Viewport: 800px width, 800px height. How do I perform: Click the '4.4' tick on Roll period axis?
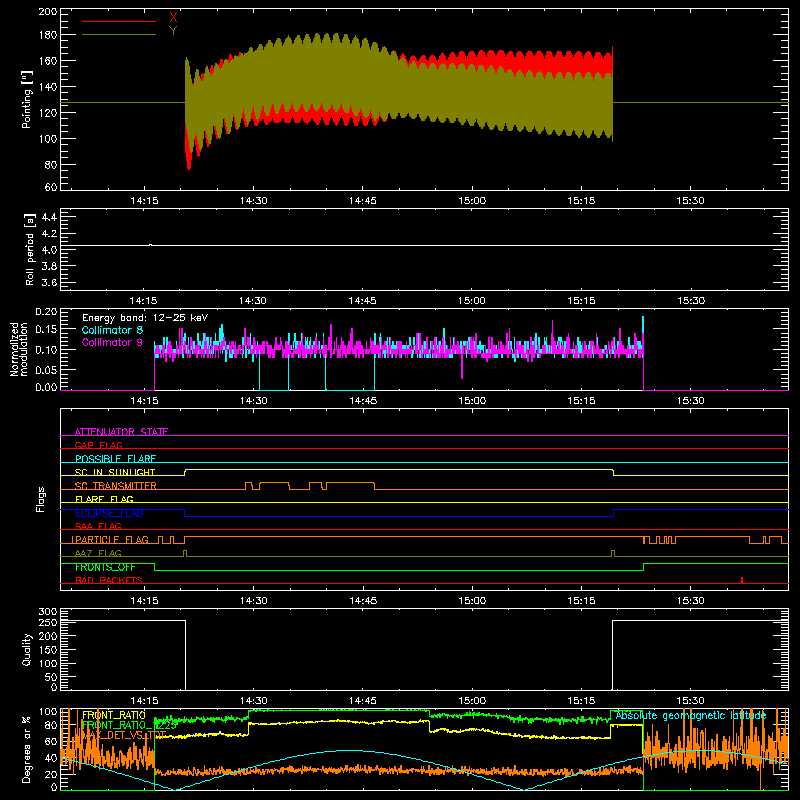pyautogui.click(x=49, y=217)
